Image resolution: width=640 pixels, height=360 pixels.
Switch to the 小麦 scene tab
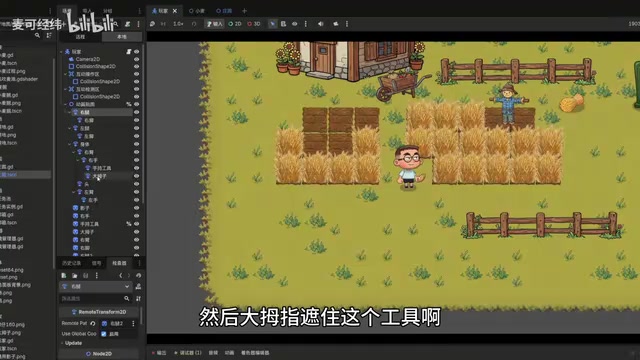(x=197, y=11)
